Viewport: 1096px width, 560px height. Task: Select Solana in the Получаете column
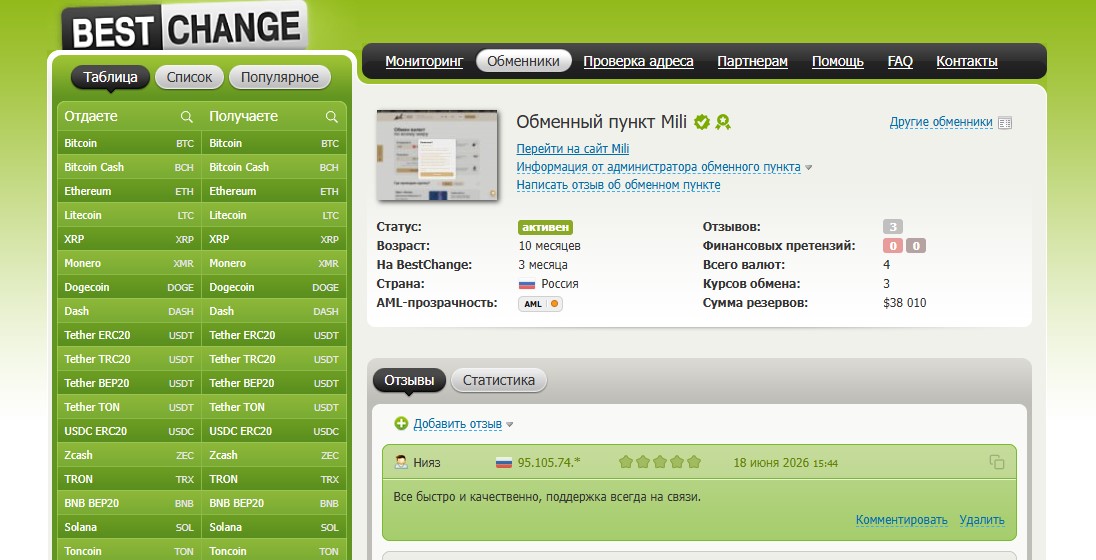[x=274, y=527]
